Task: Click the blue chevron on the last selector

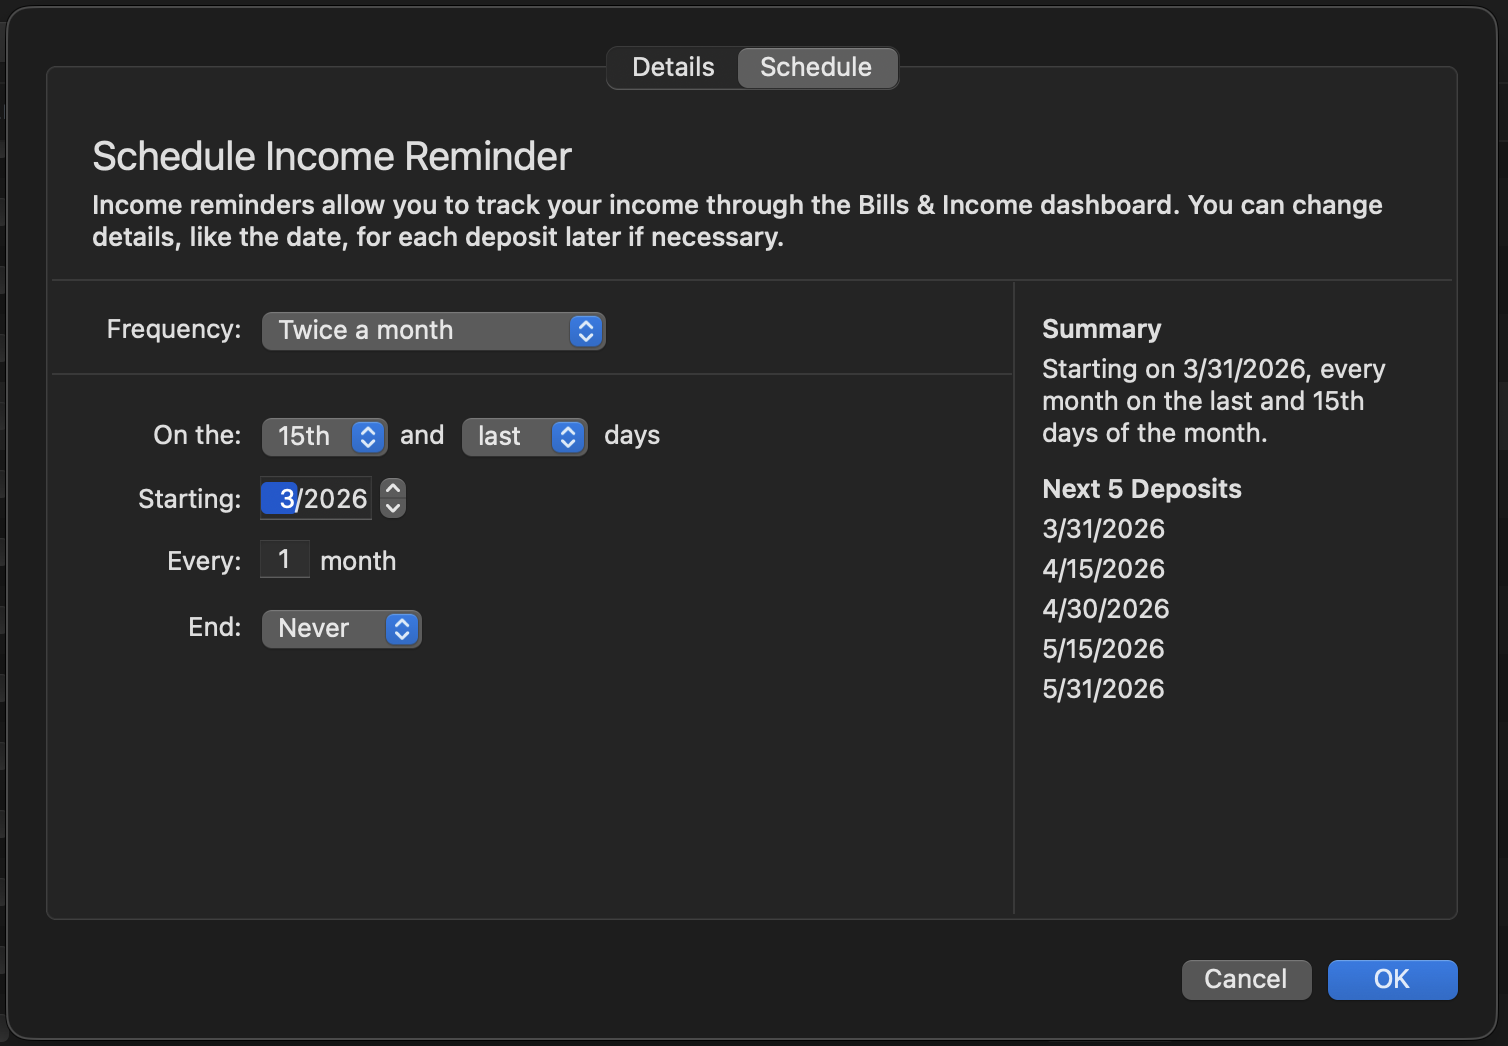Action: coord(568,436)
